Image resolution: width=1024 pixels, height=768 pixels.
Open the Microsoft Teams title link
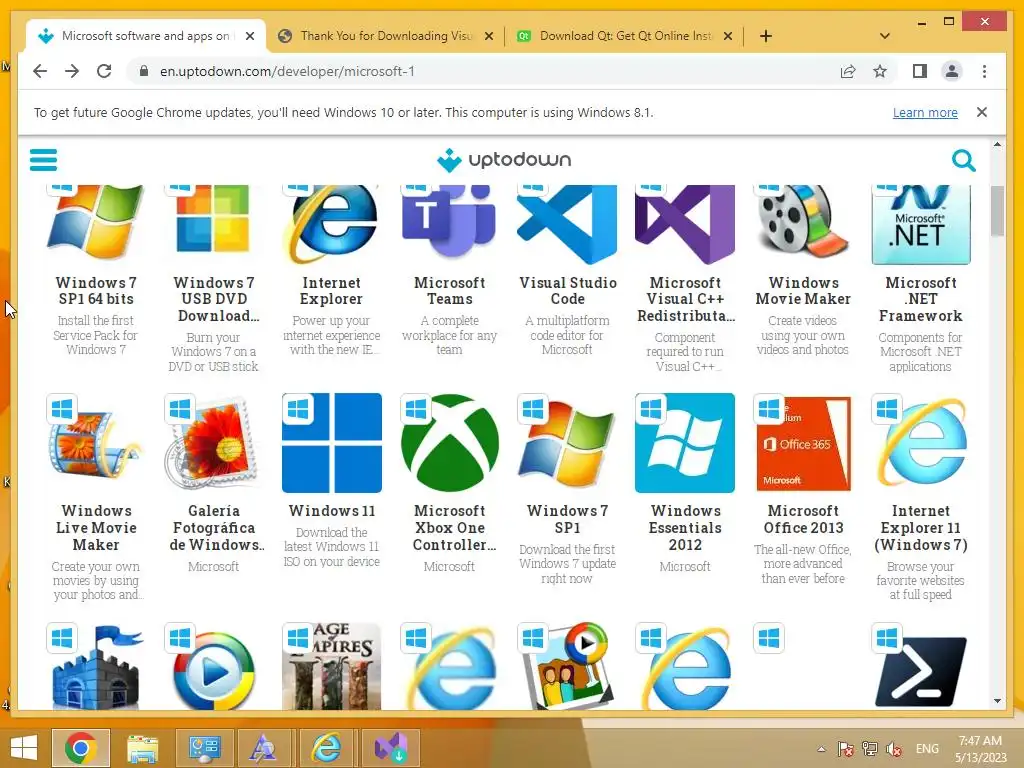(449, 291)
